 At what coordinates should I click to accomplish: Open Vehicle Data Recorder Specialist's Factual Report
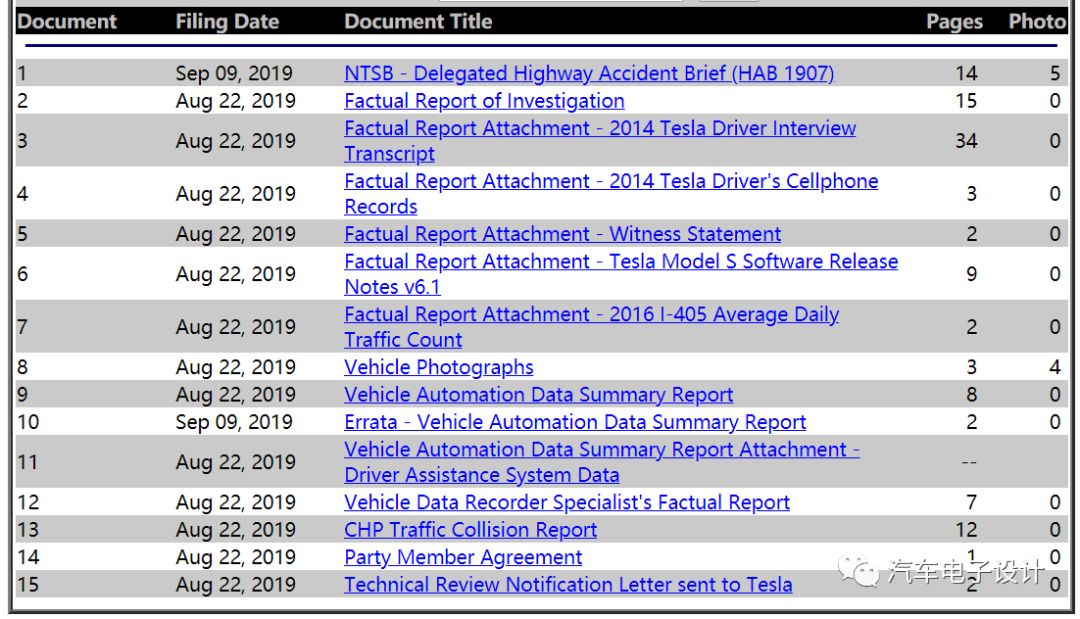tap(567, 503)
